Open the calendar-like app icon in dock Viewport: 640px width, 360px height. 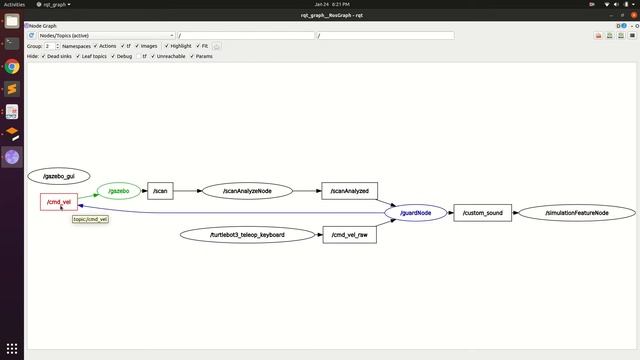[x=12, y=111]
